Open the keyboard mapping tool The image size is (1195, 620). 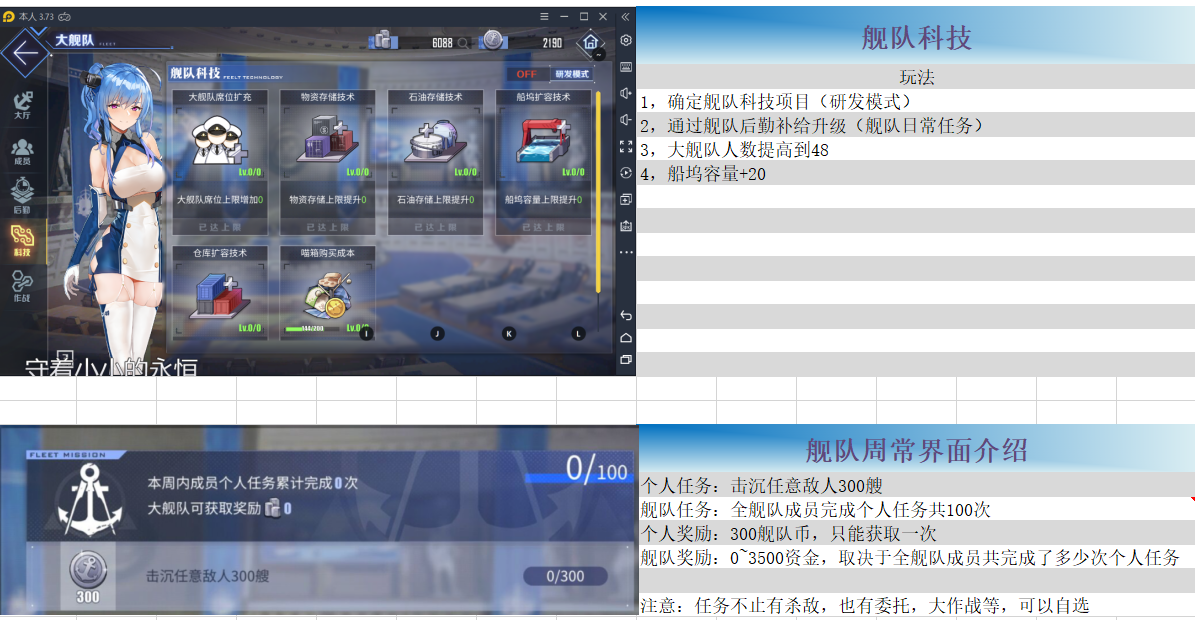626,67
